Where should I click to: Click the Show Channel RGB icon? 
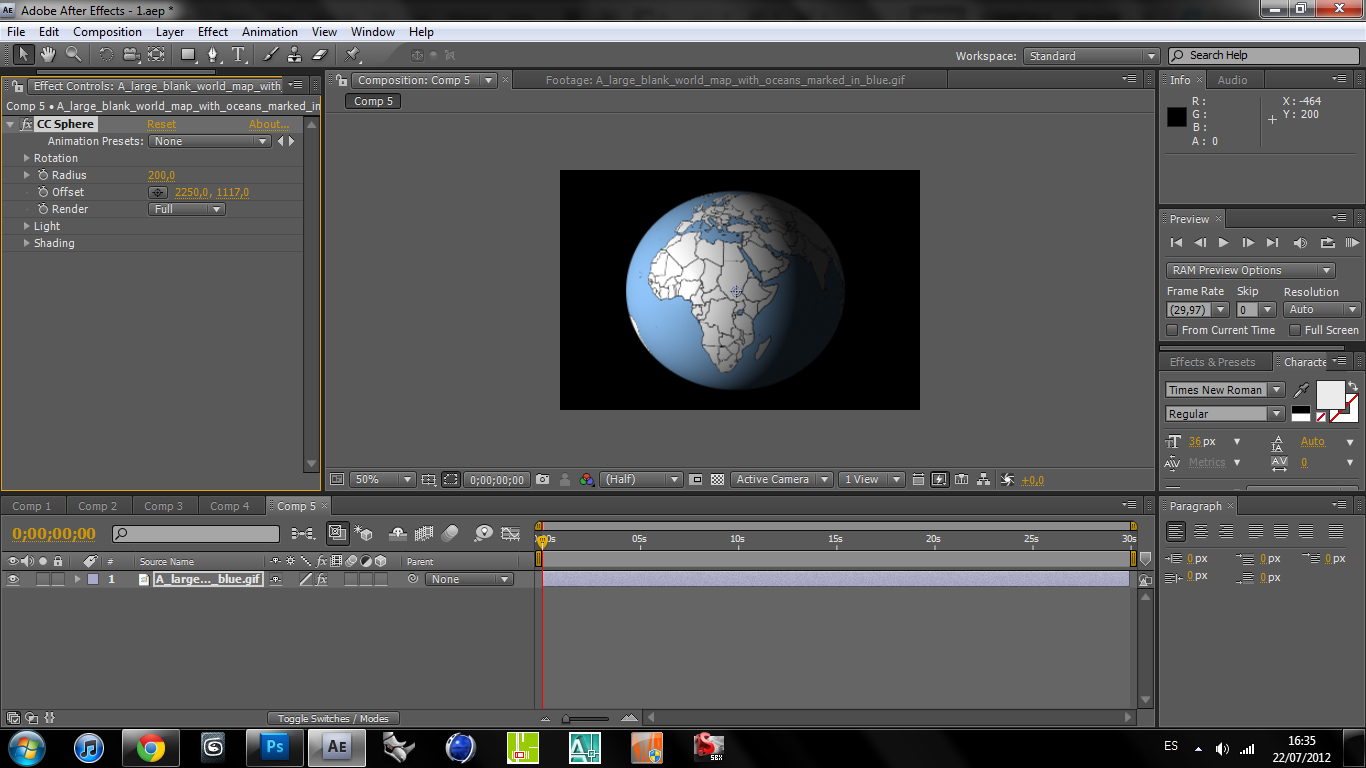587,480
